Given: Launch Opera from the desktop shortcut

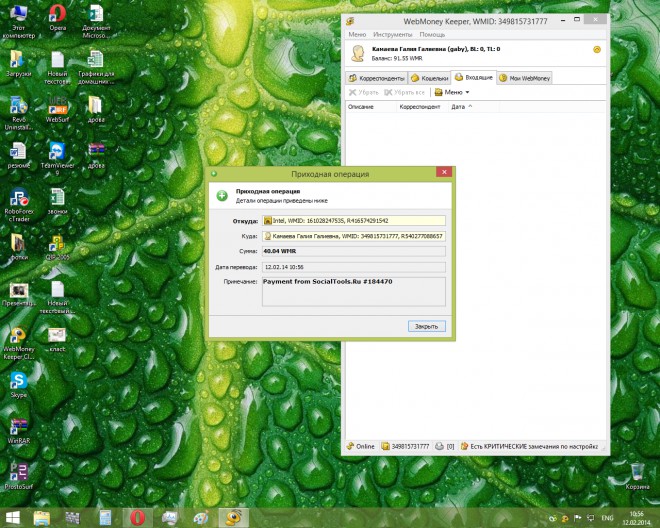Looking at the screenshot, I should coord(58,18).
